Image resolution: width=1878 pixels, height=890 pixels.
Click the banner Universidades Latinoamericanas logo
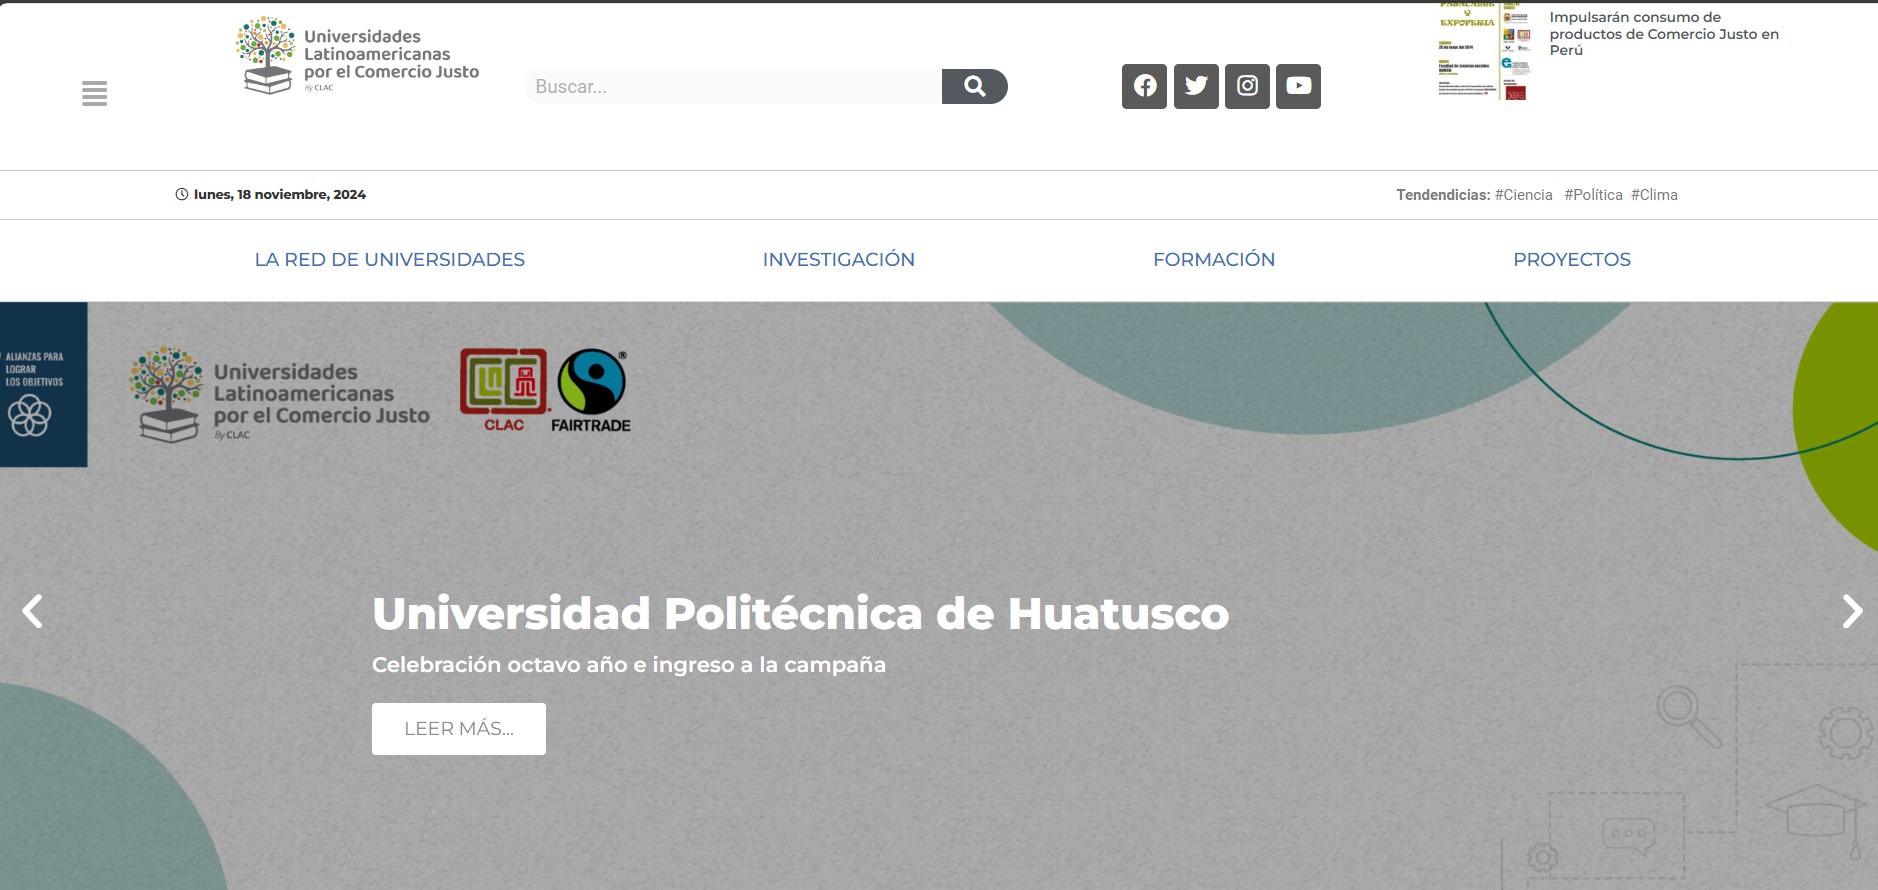(280, 395)
